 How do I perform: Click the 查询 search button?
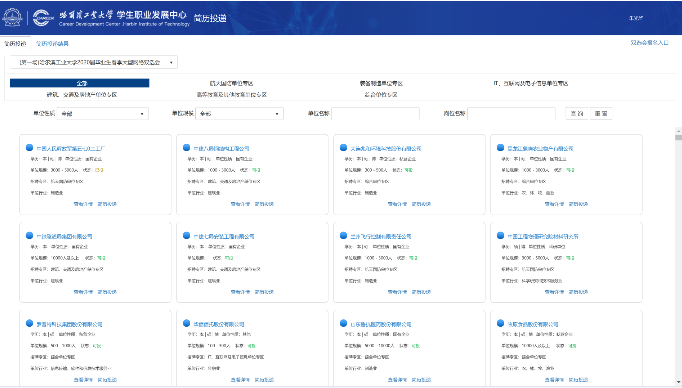point(577,114)
